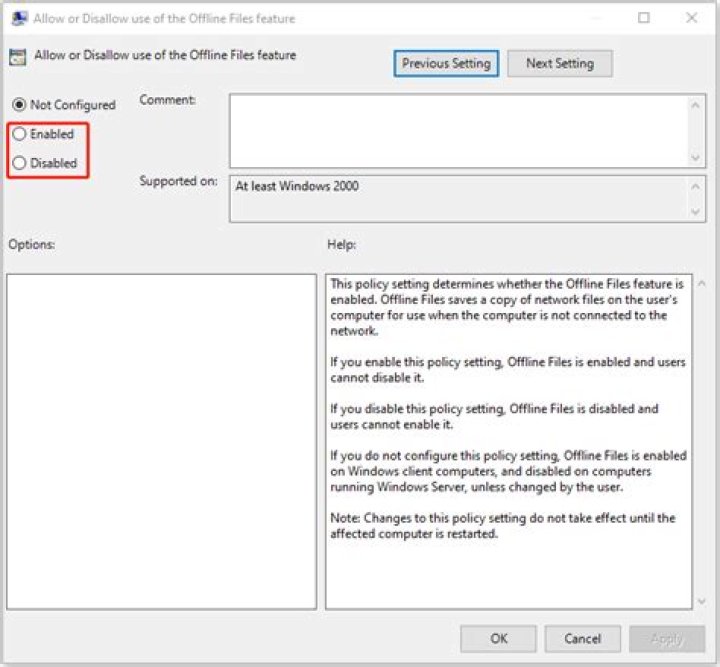Click the Previous Setting button
720x667 pixels.
[446, 63]
